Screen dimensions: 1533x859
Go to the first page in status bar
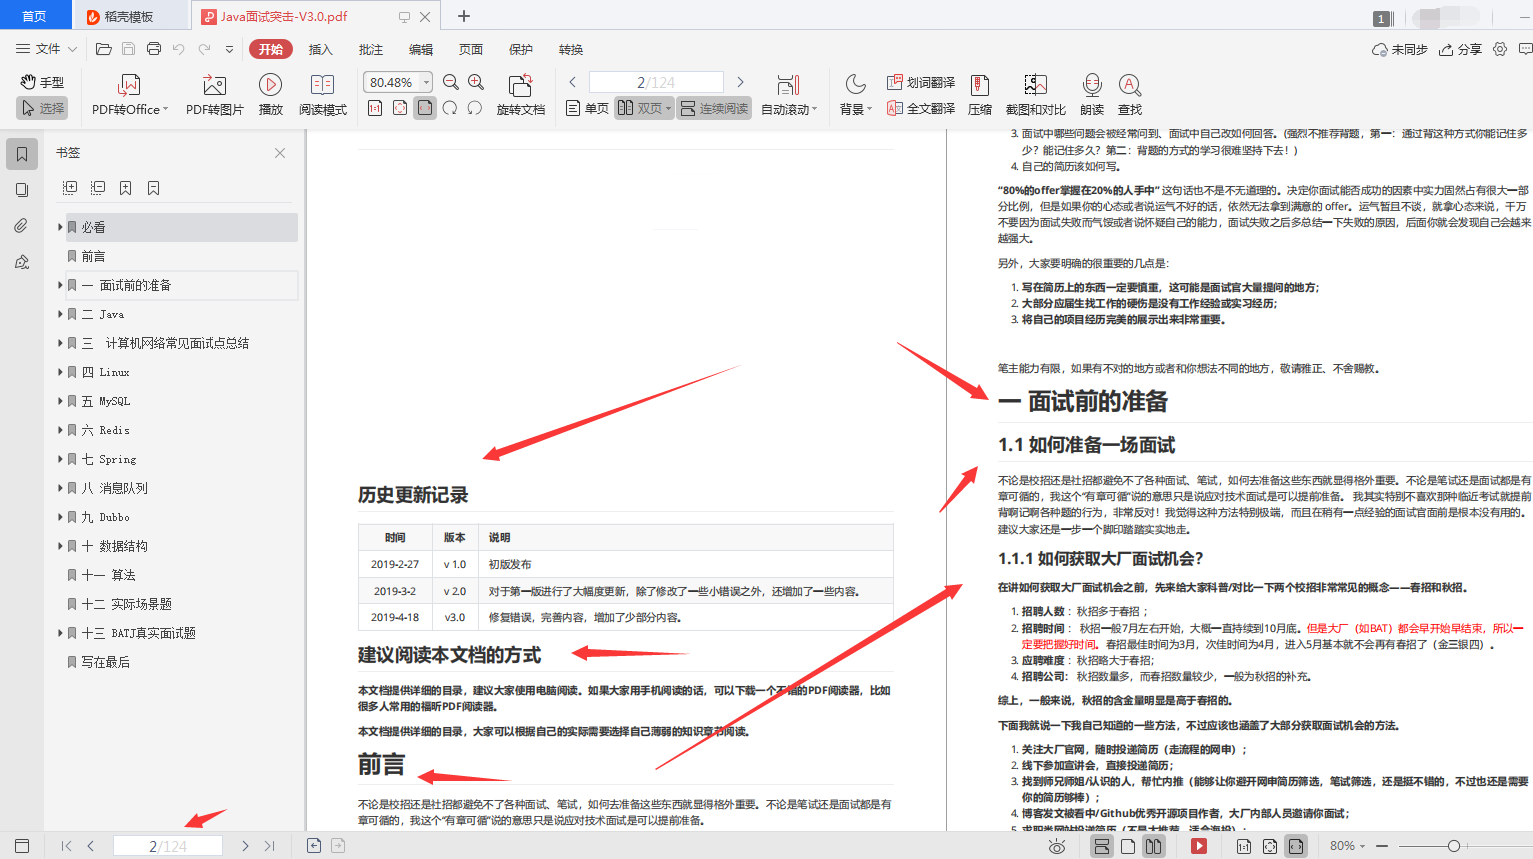(x=66, y=846)
